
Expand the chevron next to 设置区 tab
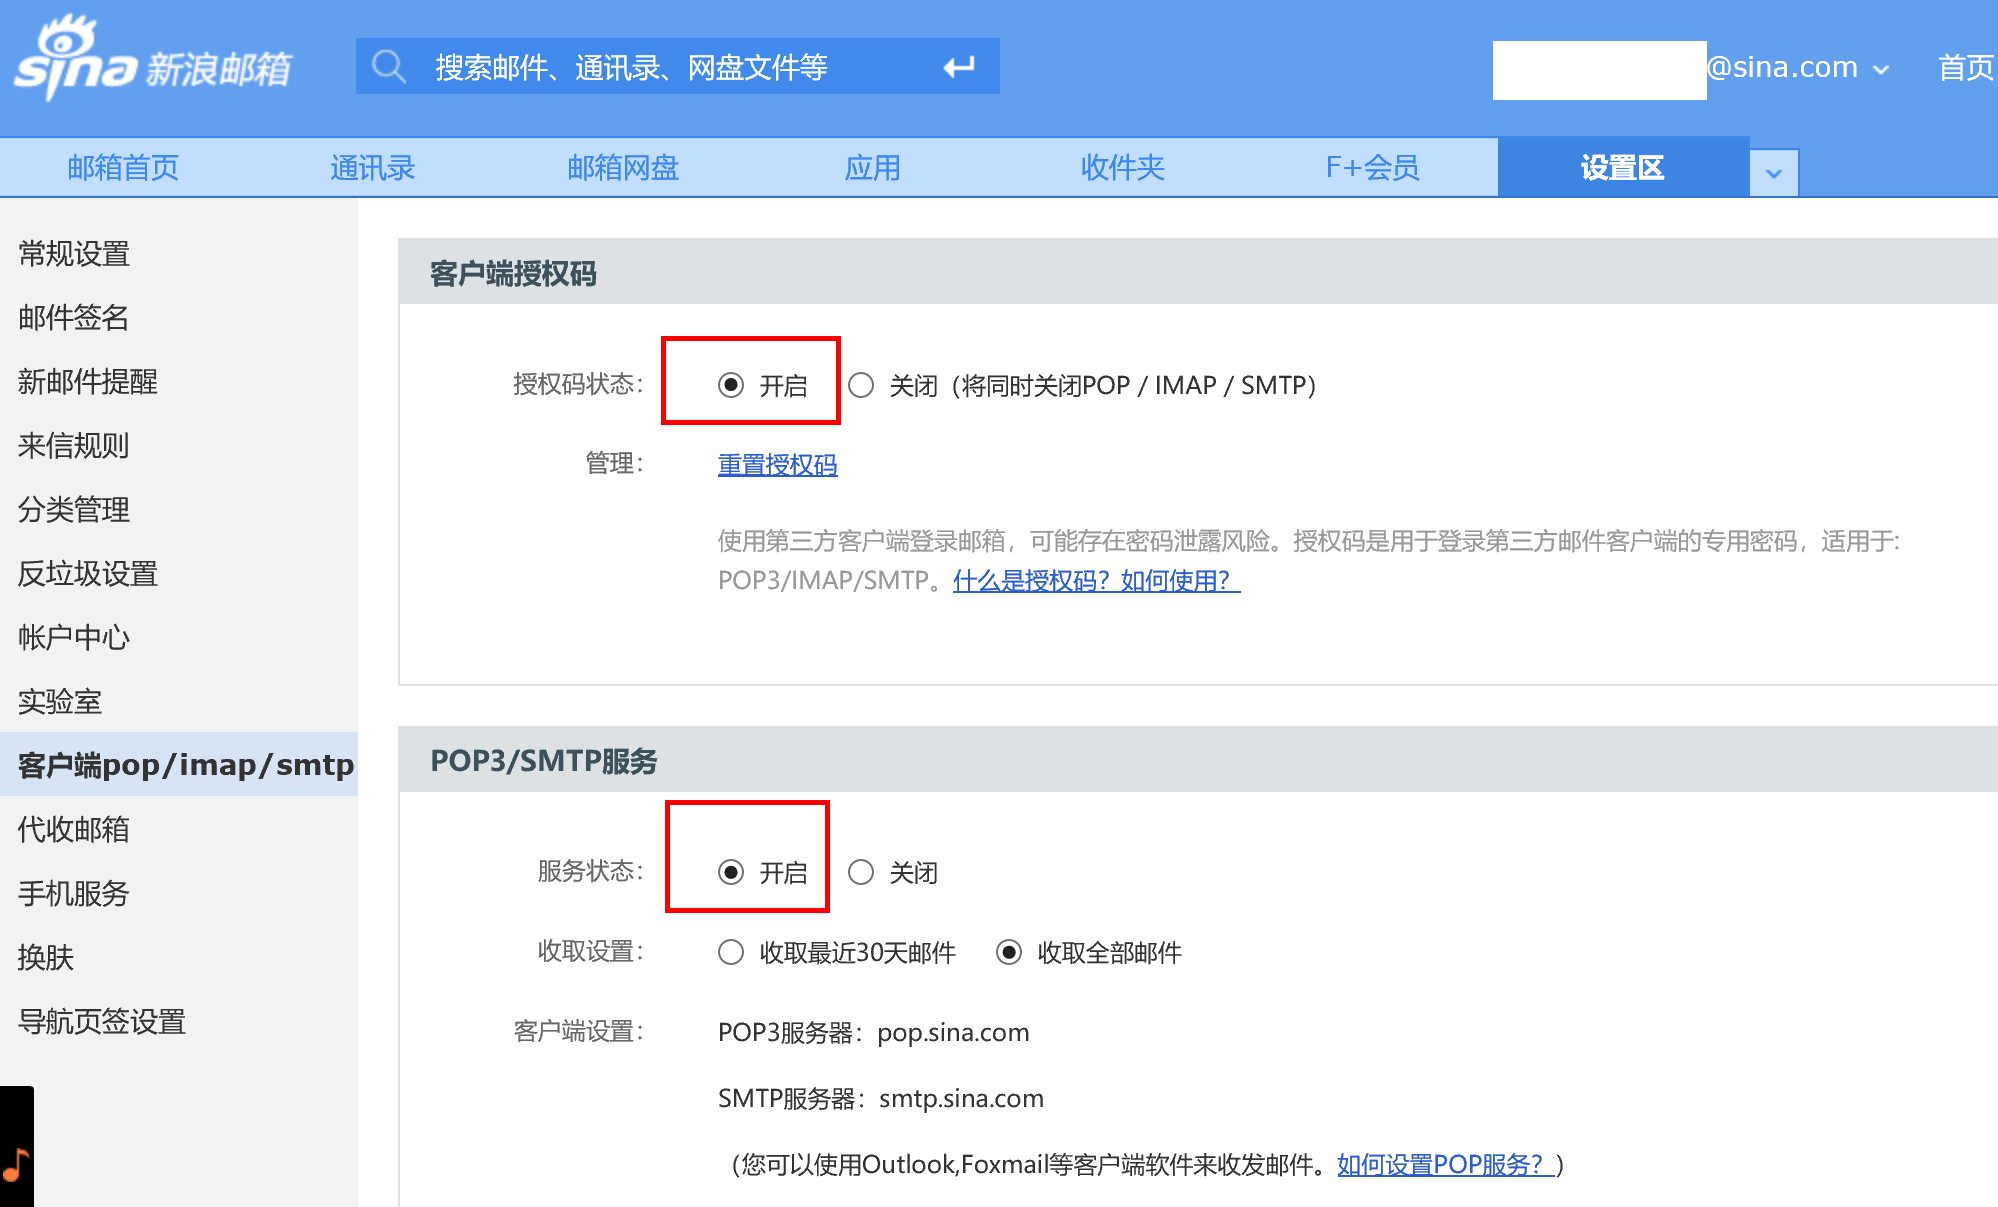[1774, 172]
